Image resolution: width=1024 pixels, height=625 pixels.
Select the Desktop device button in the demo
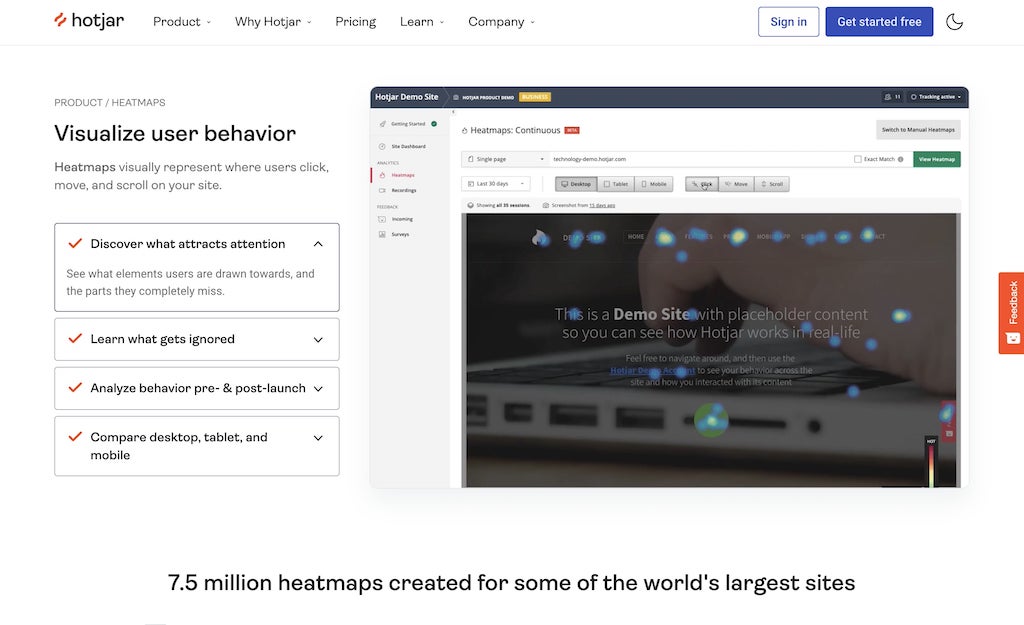[576, 184]
